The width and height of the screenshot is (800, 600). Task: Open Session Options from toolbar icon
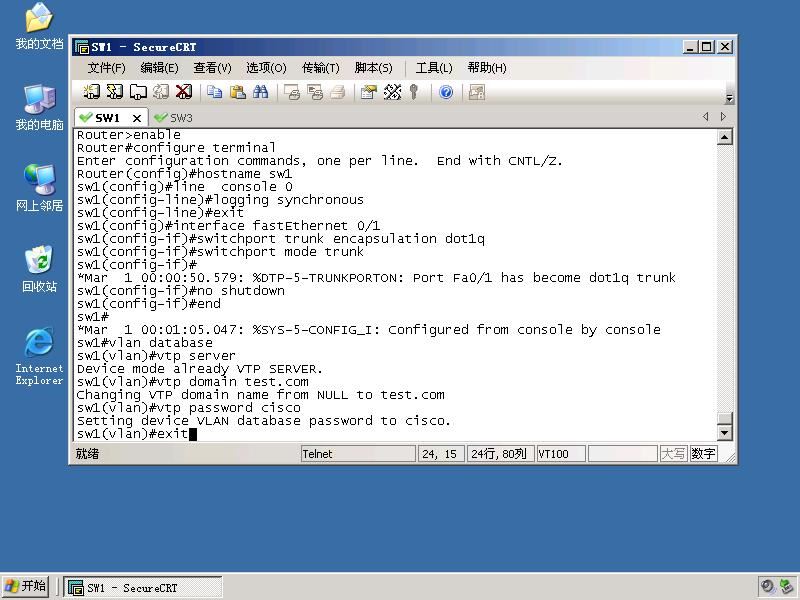coord(368,92)
